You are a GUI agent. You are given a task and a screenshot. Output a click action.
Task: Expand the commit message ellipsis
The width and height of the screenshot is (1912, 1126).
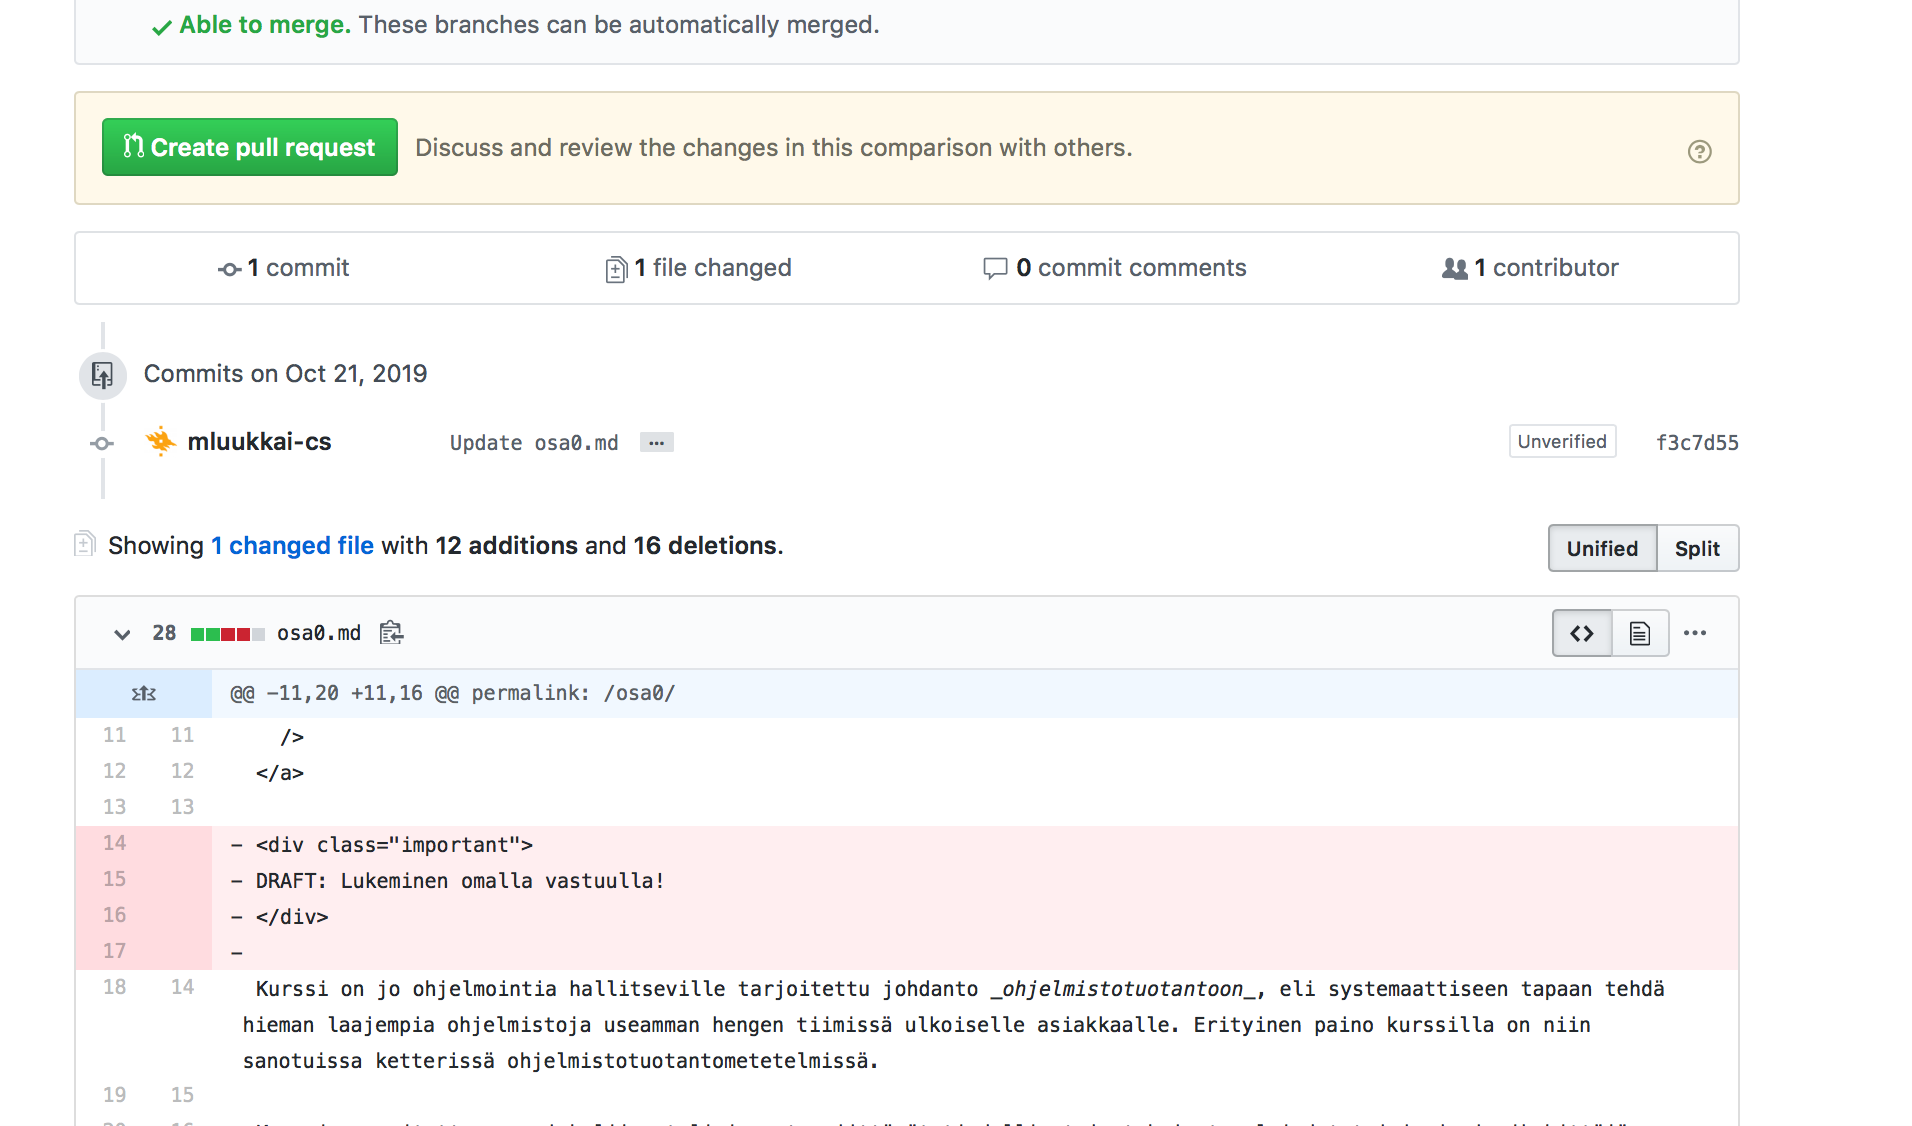656,442
